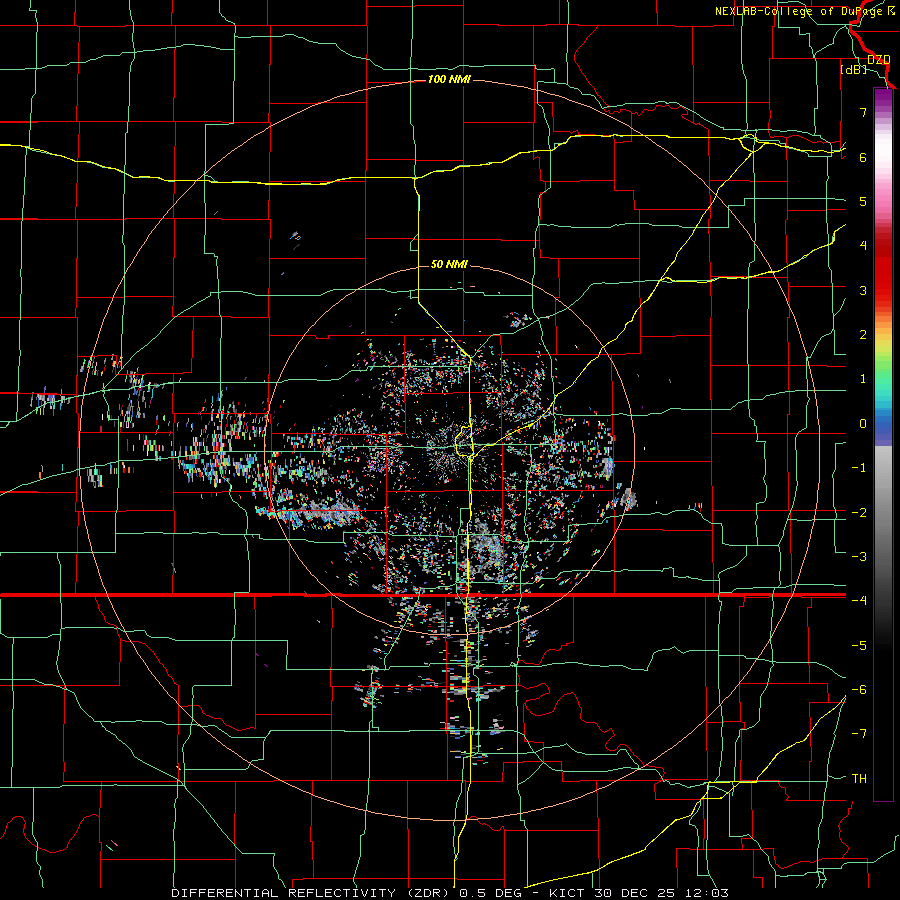Click the purple top of ZDR color bar
The image size is (900, 900).
click(x=883, y=99)
